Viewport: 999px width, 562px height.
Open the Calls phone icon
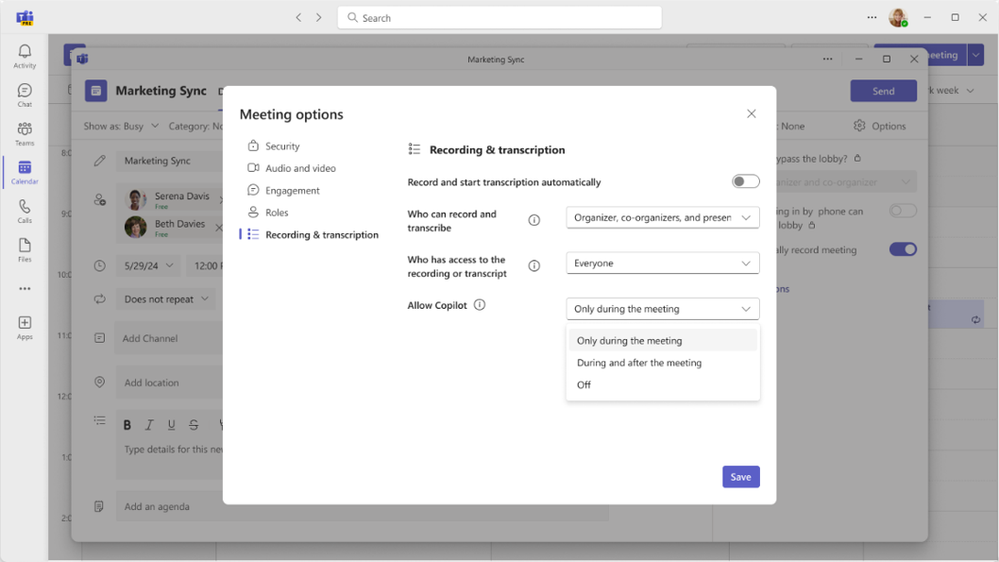(24, 212)
